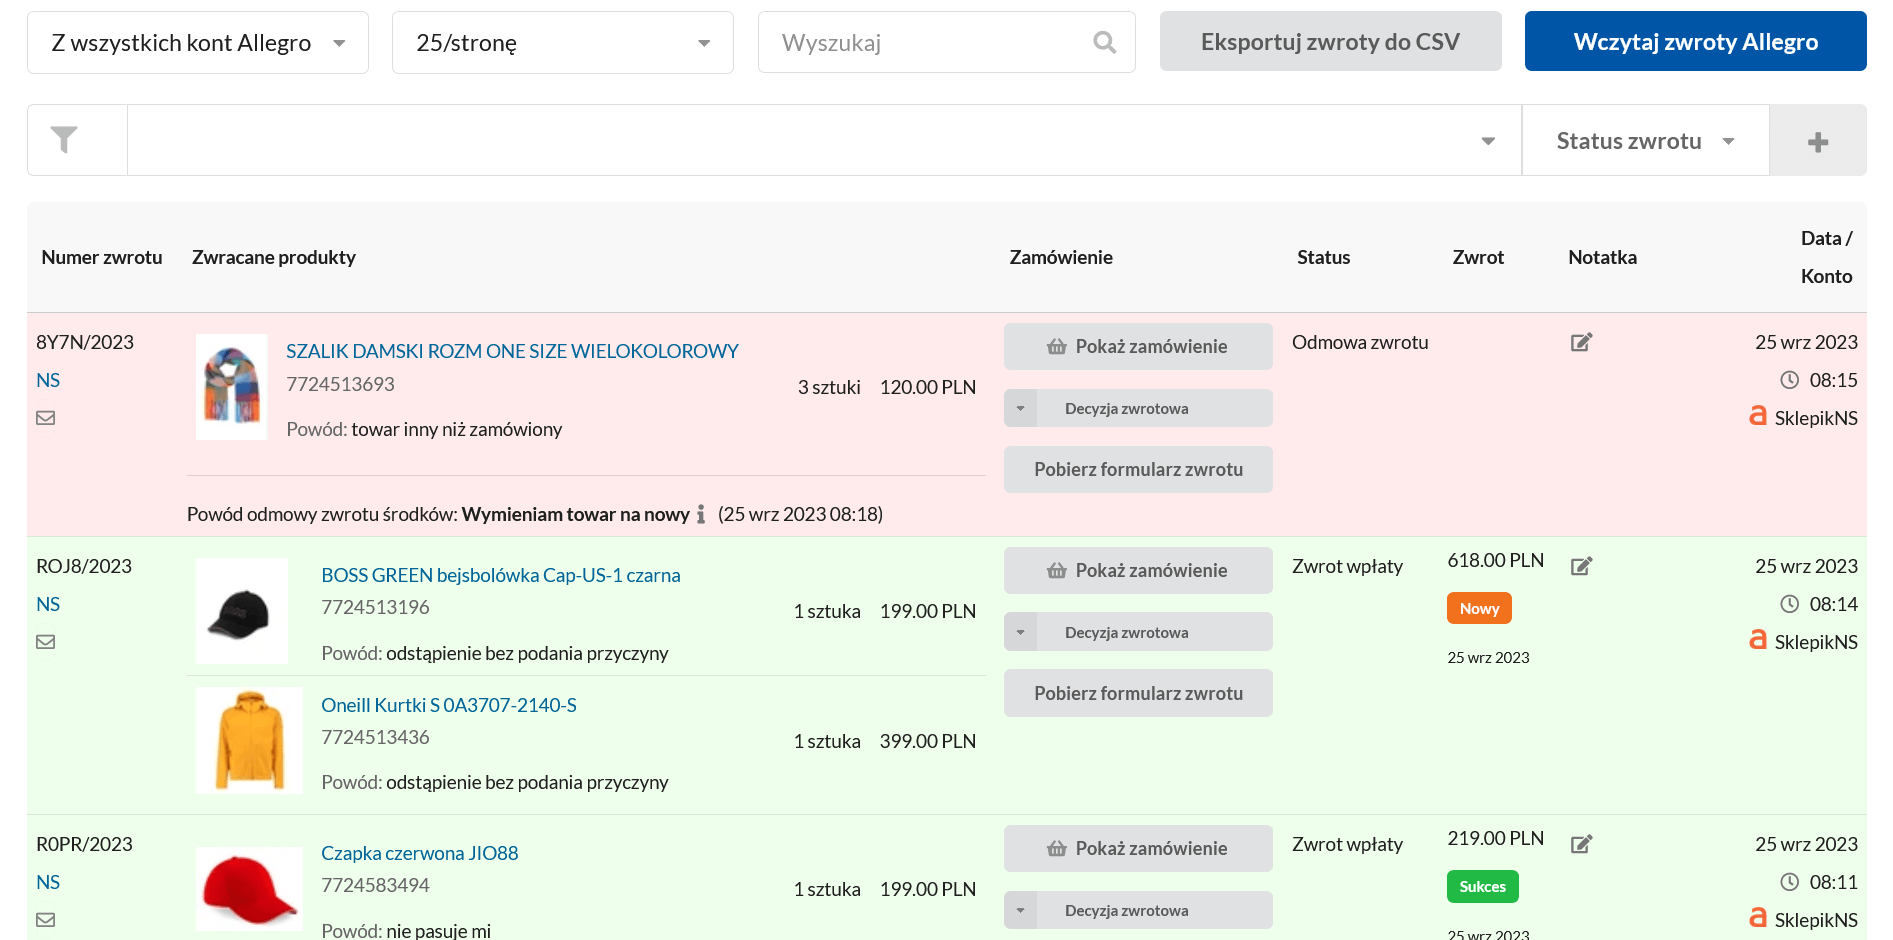Open envelope icon under return ROJ8/2023
The image size is (1893, 940).
pyautogui.click(x=46, y=642)
